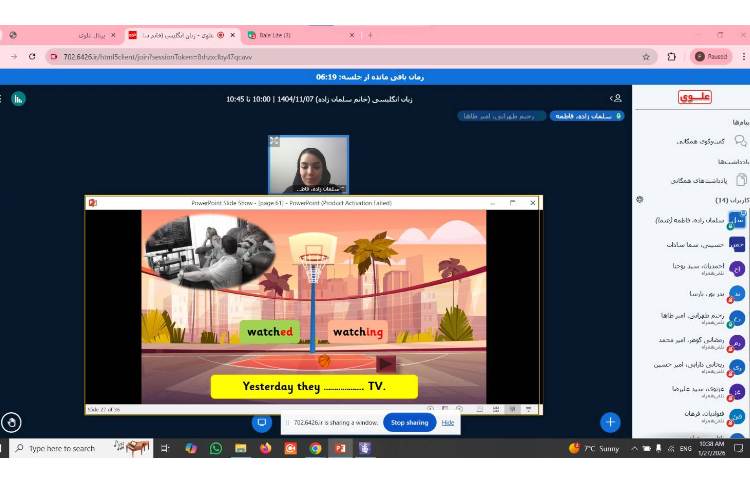750x480 pixels.
Task: Click the screen share monitor button
Action: click(263, 422)
